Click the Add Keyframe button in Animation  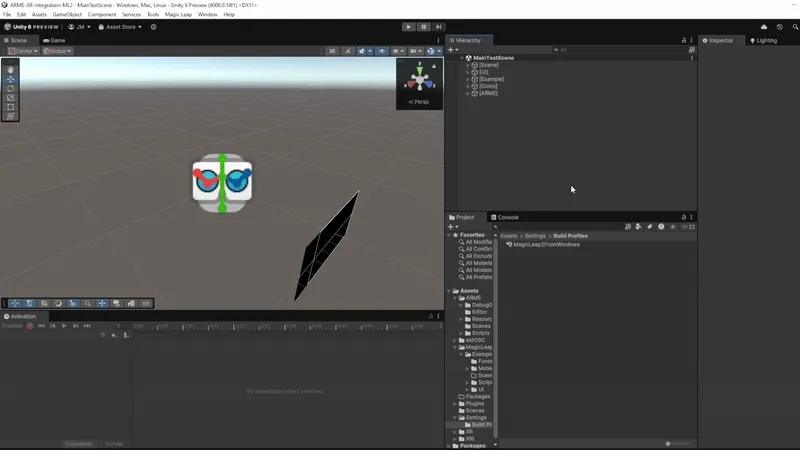(114, 335)
